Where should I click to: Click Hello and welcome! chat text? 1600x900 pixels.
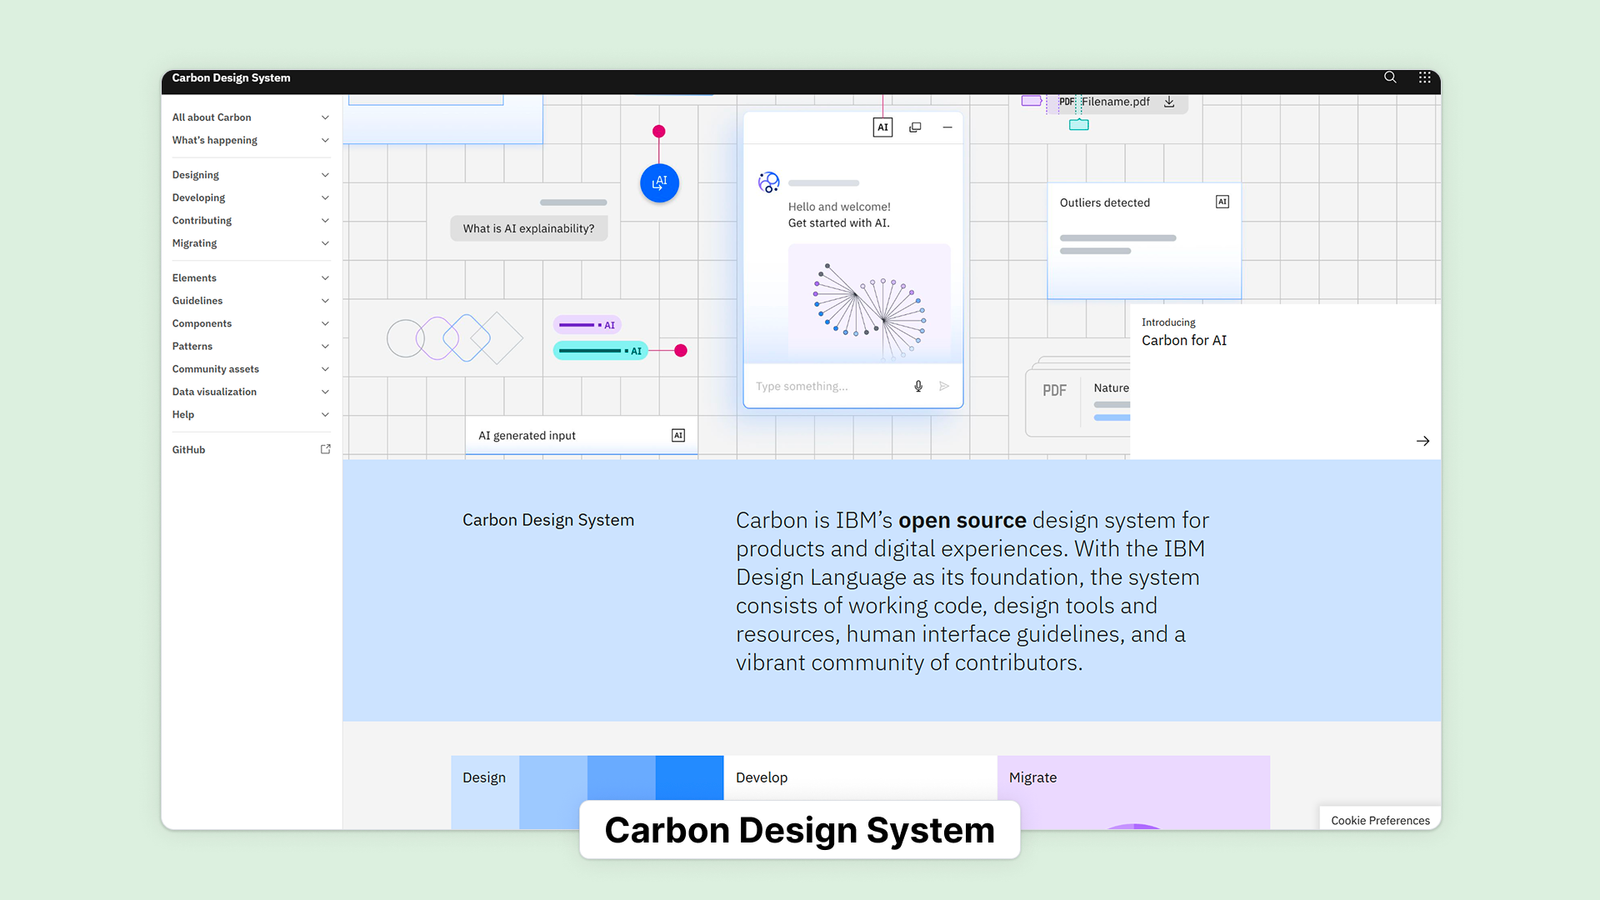click(839, 207)
